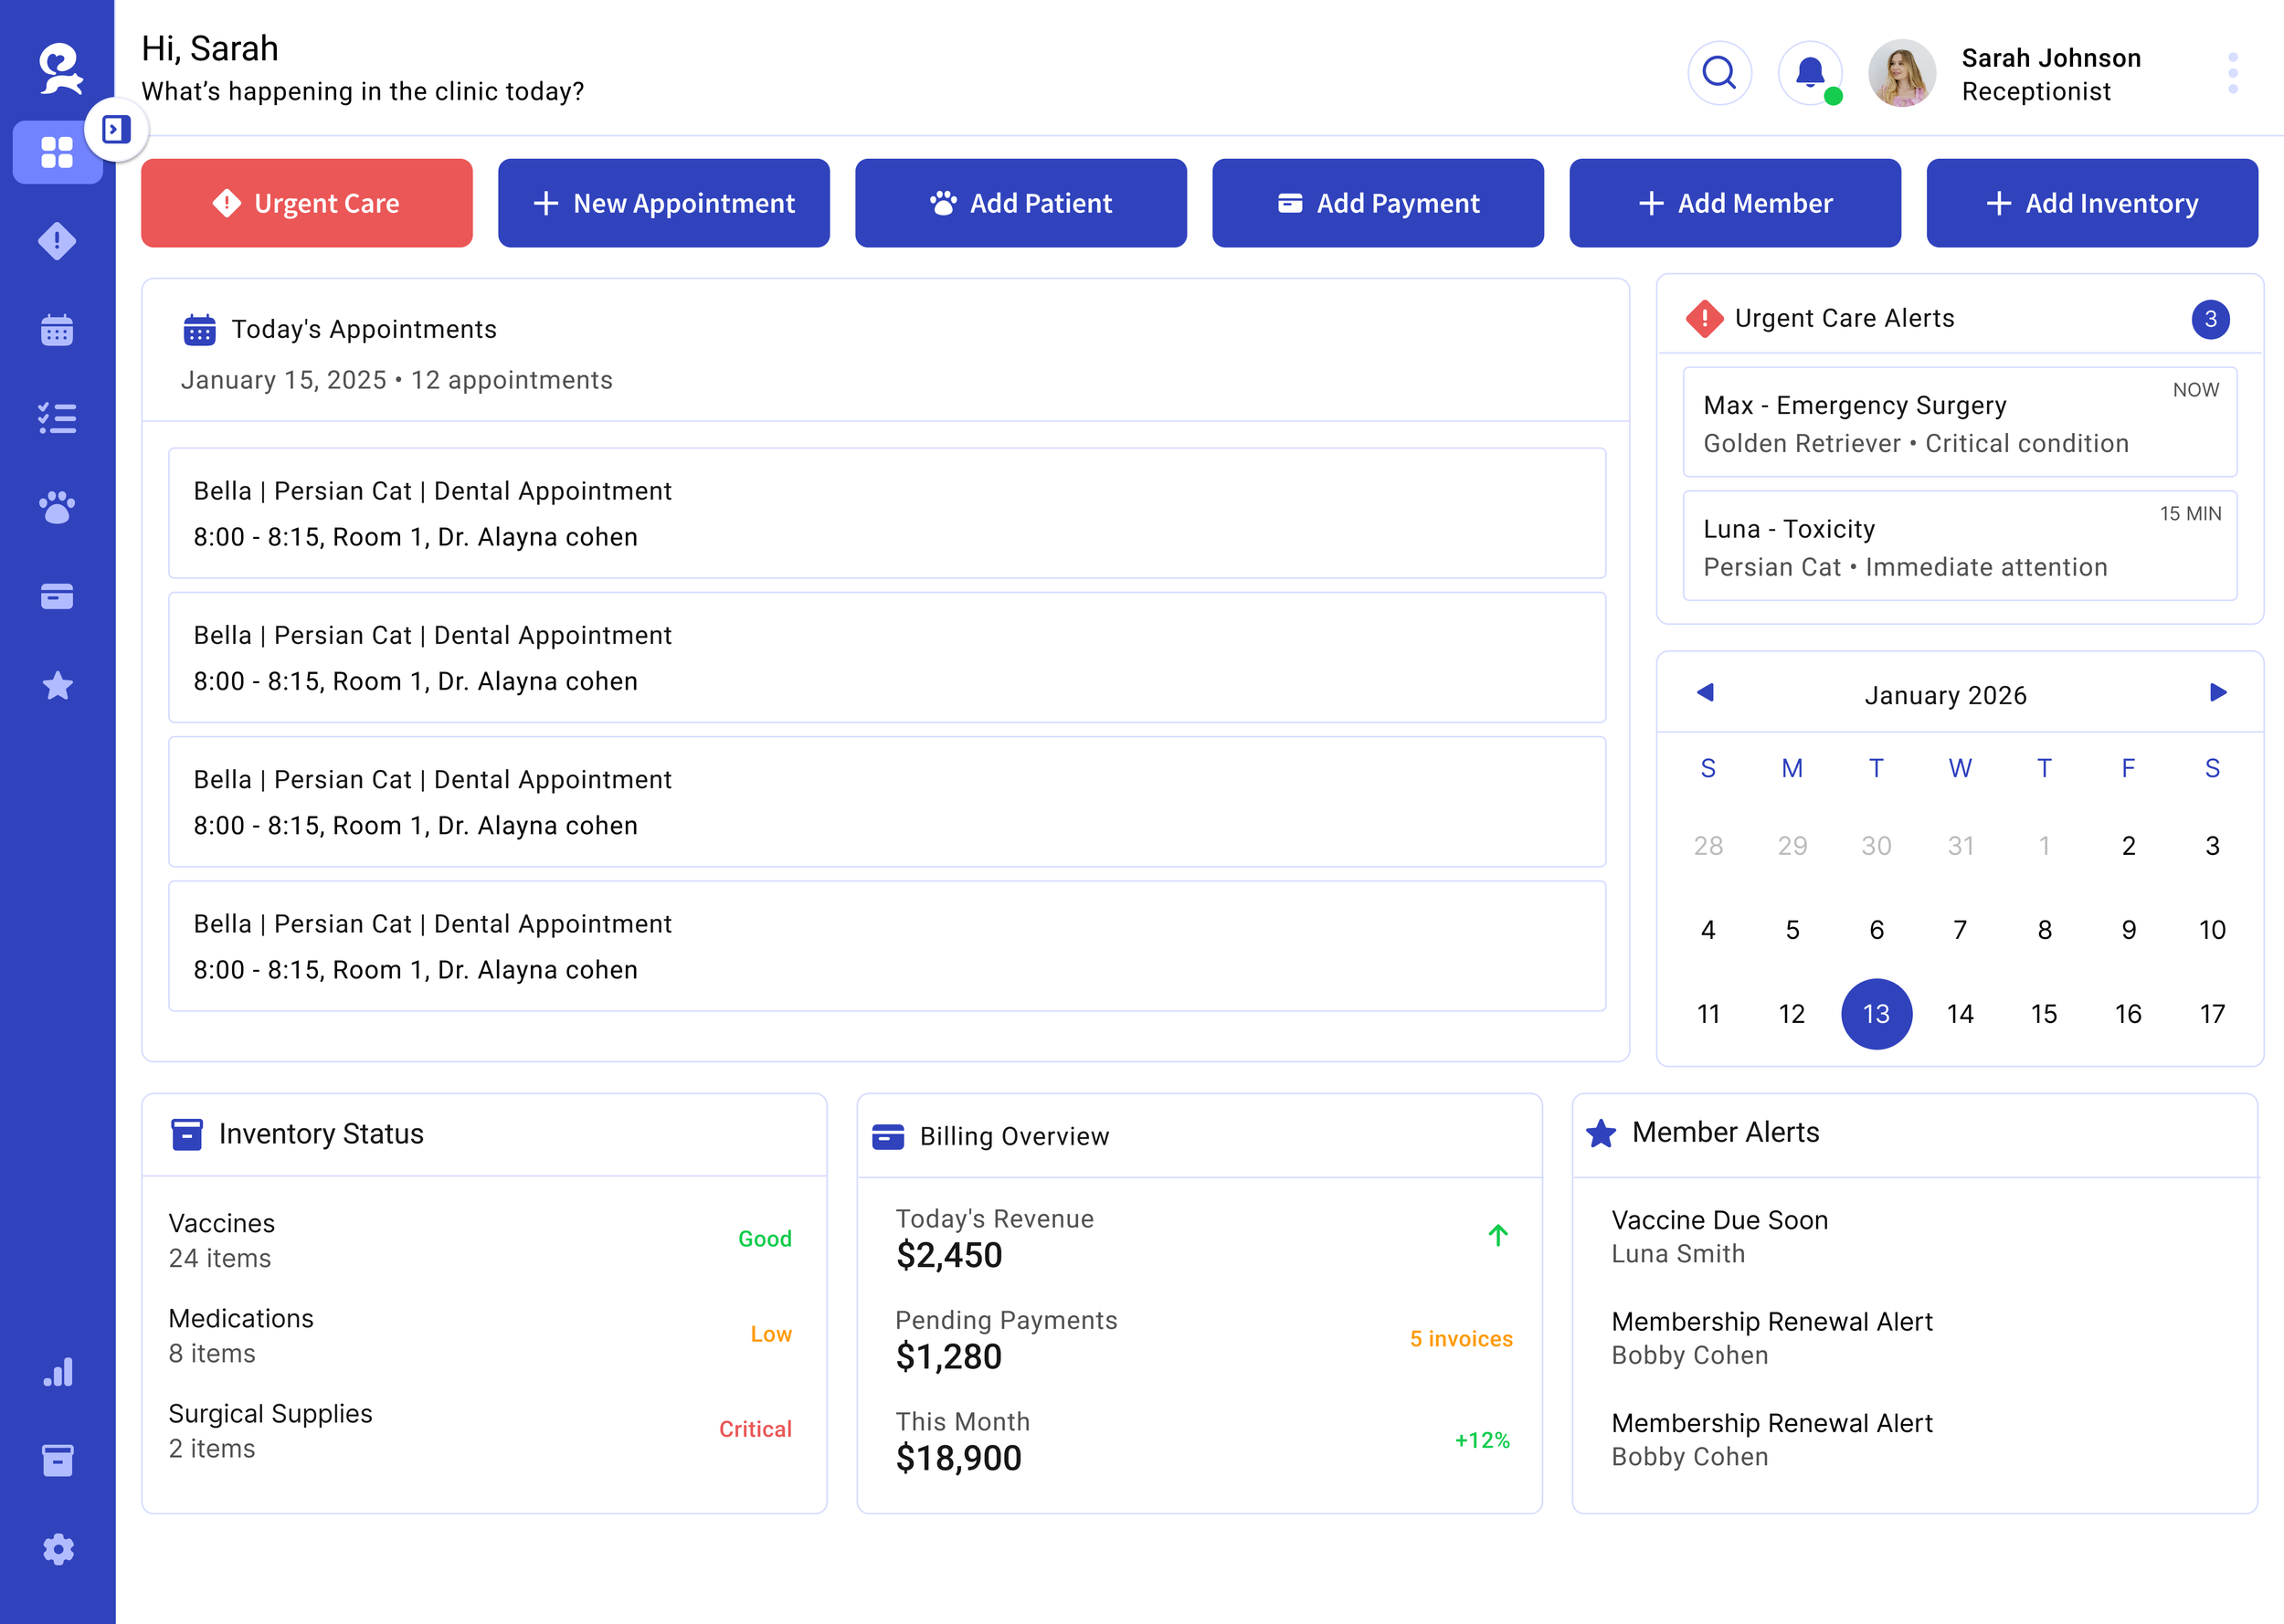
Task: Go to next month in calendar
Action: (x=2217, y=693)
